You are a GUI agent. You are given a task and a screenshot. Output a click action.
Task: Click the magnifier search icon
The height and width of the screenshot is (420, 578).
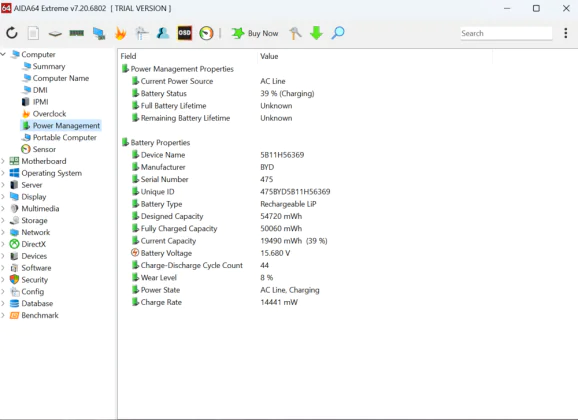coord(338,33)
